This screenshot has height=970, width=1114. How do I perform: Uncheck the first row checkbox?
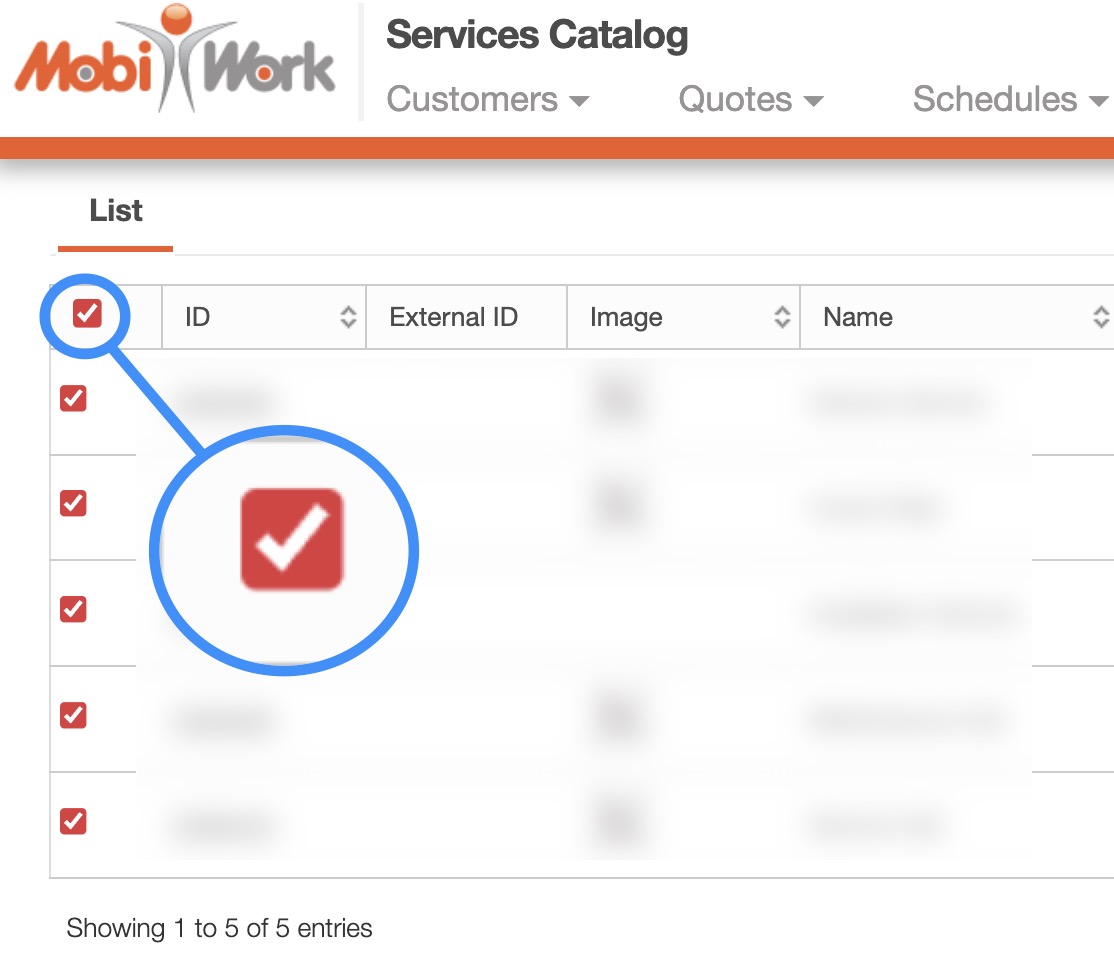73,398
